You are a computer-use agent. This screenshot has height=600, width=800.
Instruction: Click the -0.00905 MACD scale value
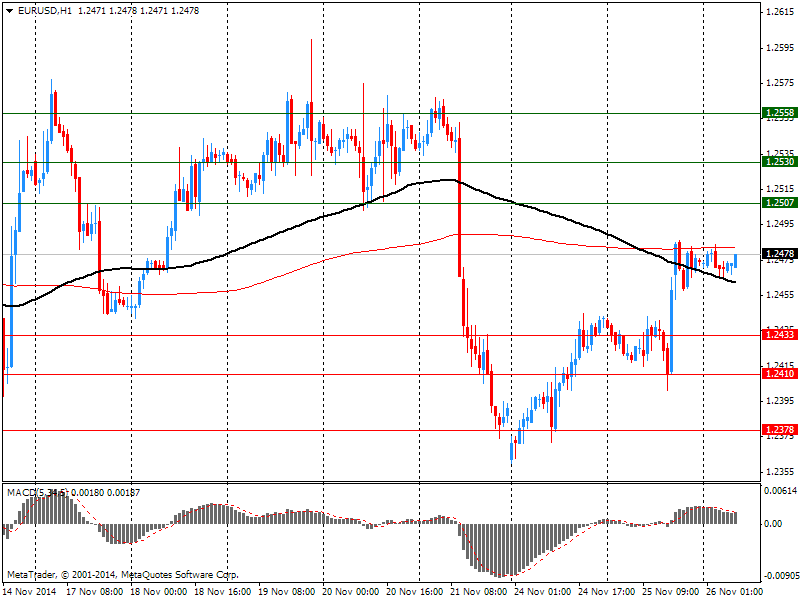point(781,576)
